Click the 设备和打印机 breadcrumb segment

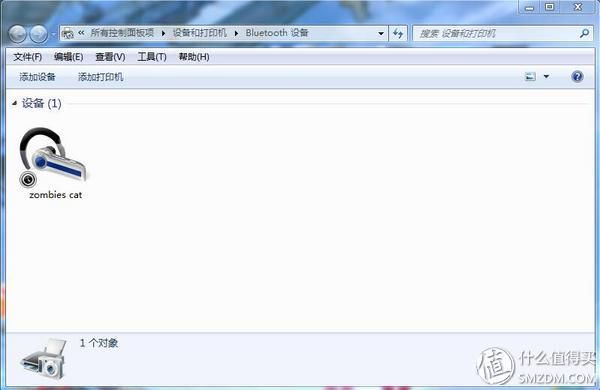pyautogui.click(x=199, y=33)
